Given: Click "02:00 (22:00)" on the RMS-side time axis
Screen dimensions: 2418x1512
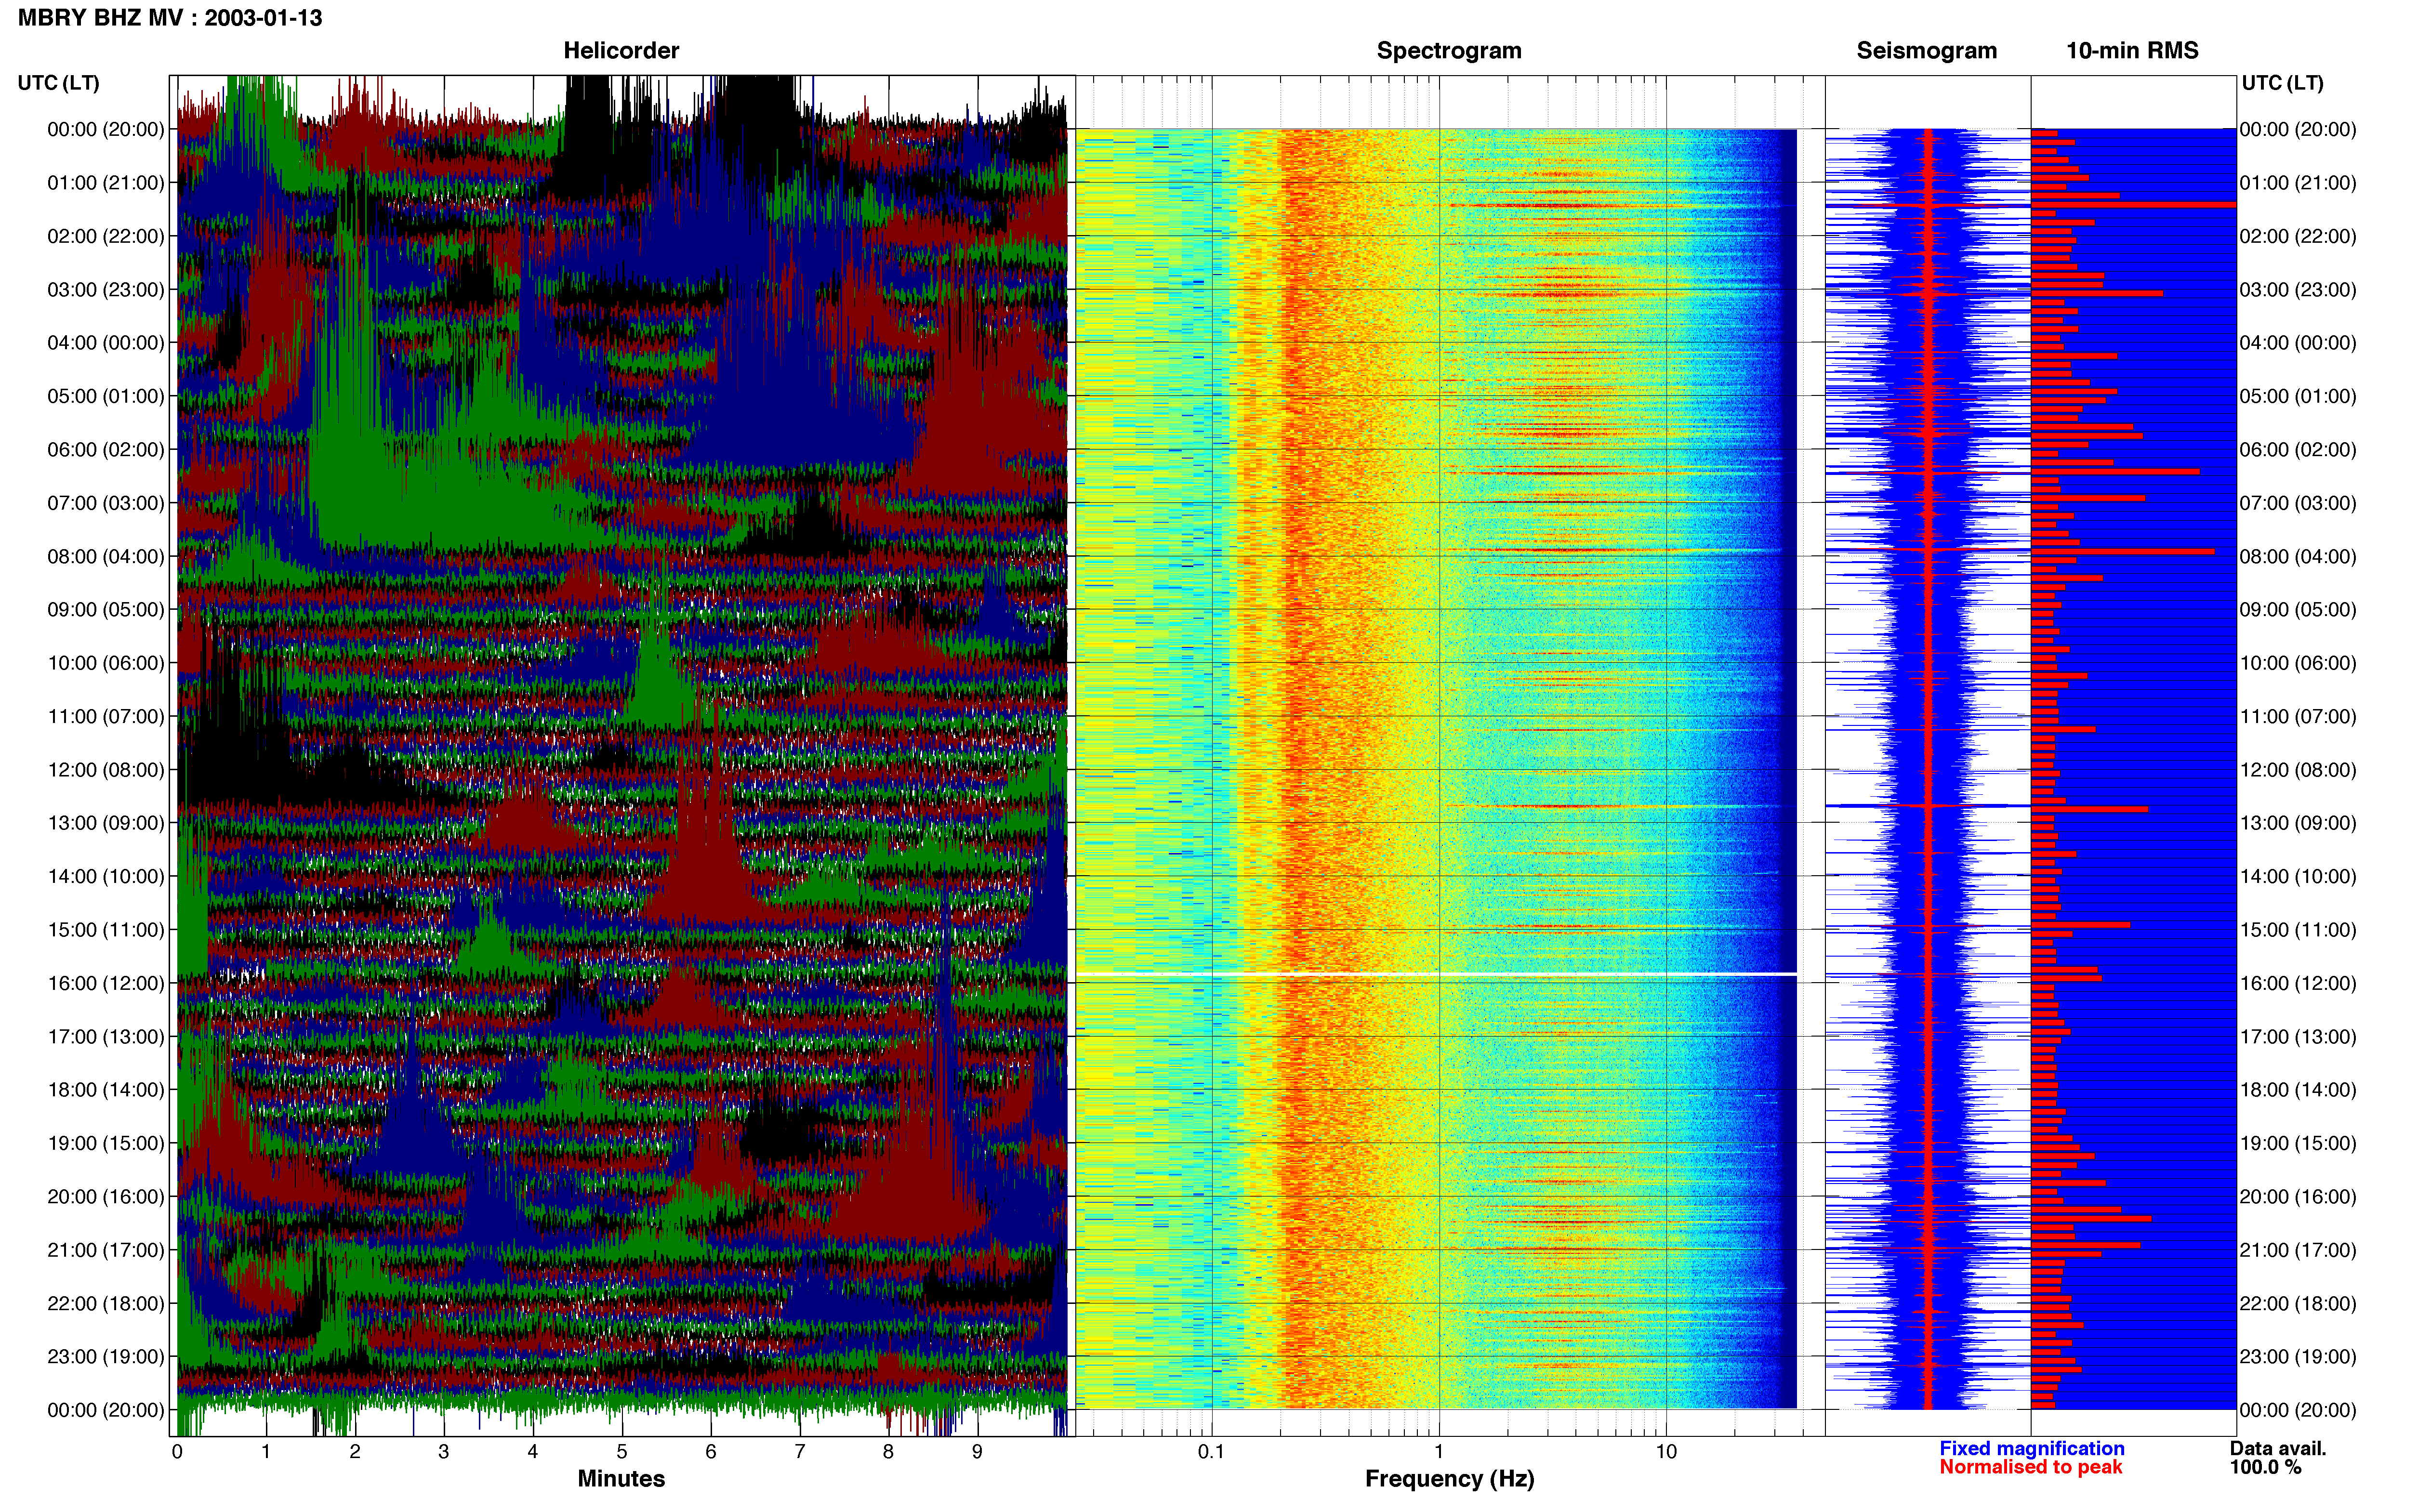Looking at the screenshot, I should point(2298,237).
